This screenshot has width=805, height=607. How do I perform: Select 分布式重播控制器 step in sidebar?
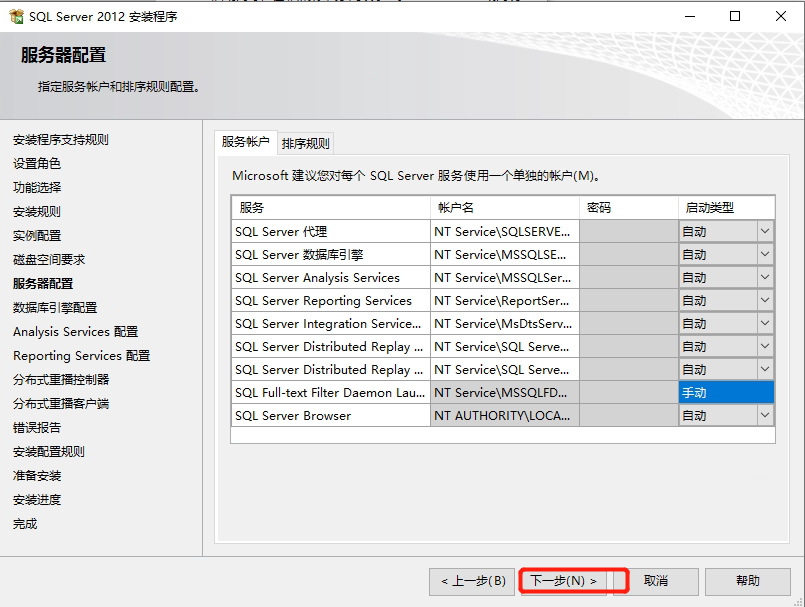(61, 380)
